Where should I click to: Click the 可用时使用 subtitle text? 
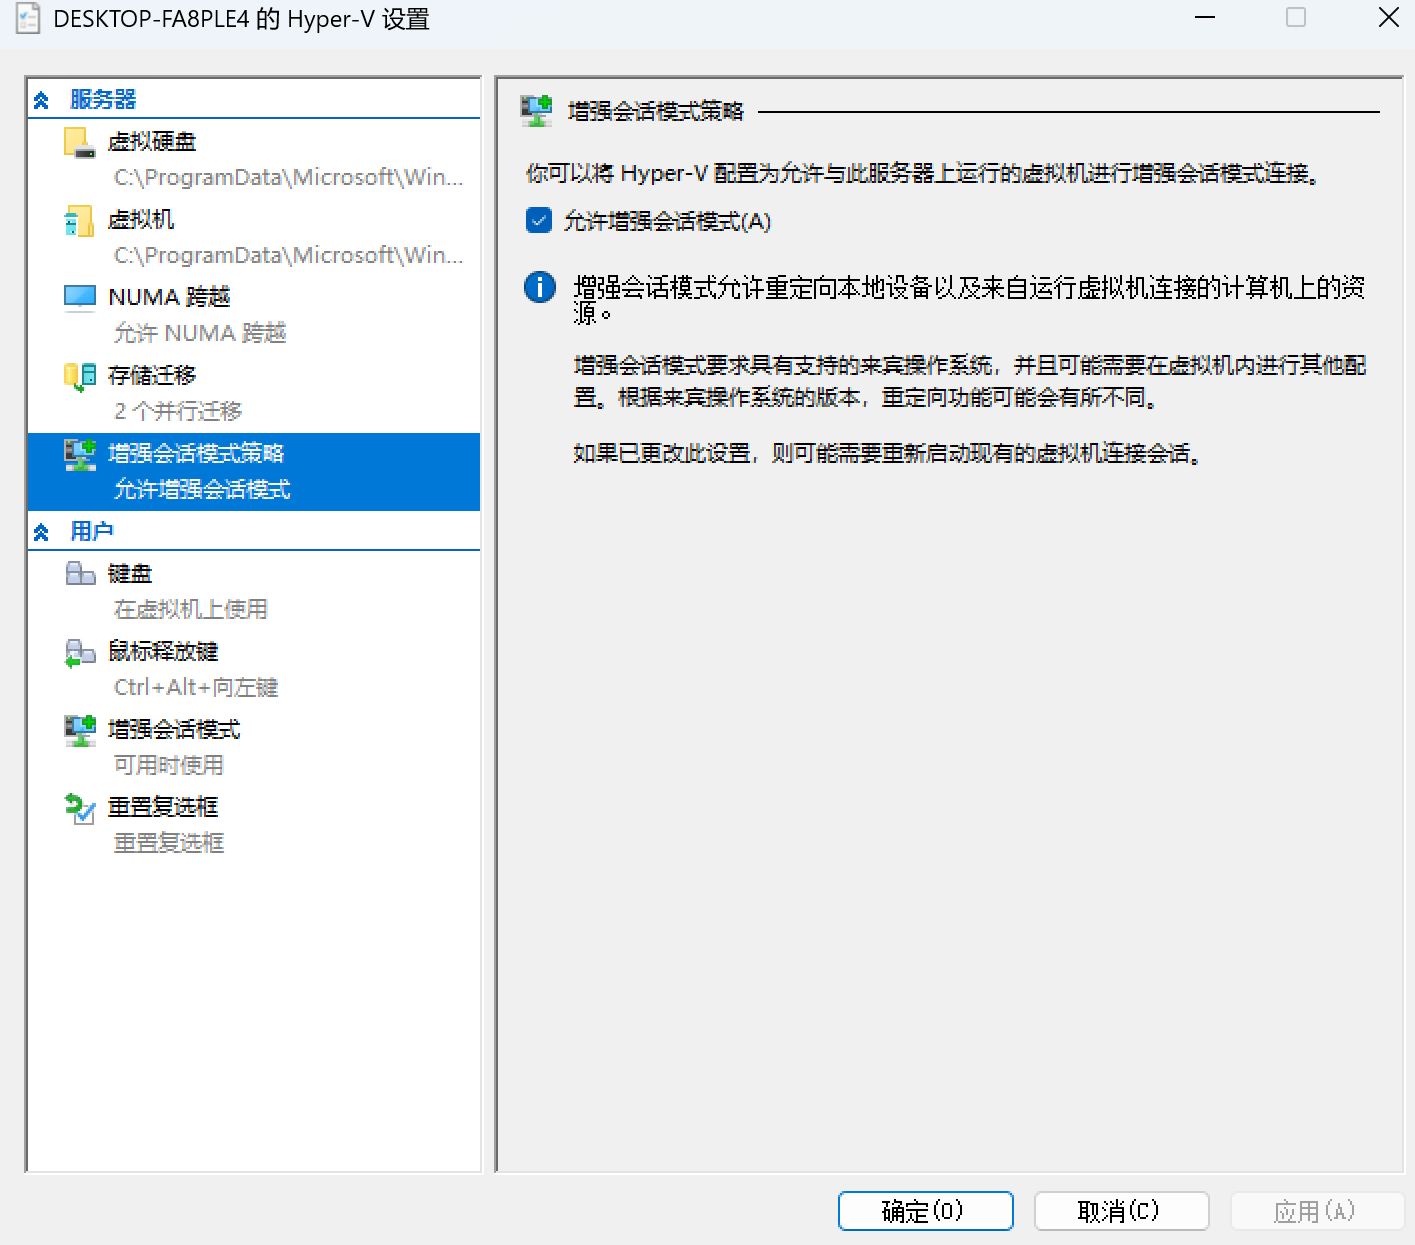click(x=169, y=765)
